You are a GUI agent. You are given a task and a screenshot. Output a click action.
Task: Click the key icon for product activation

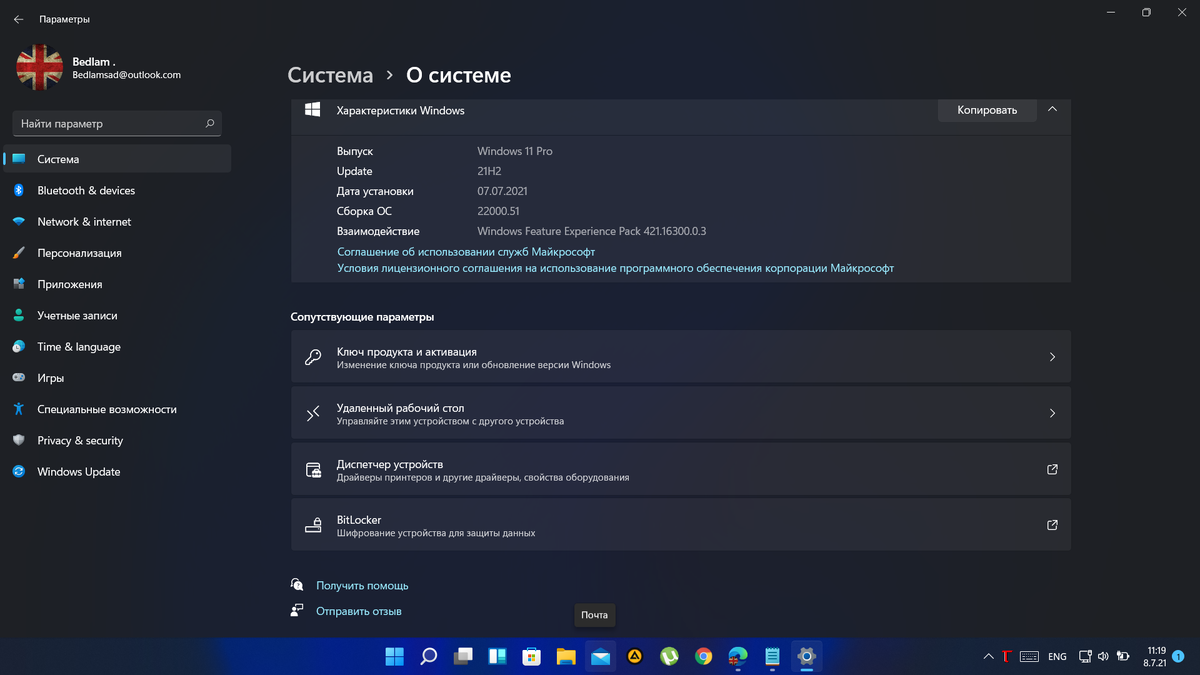pos(313,357)
